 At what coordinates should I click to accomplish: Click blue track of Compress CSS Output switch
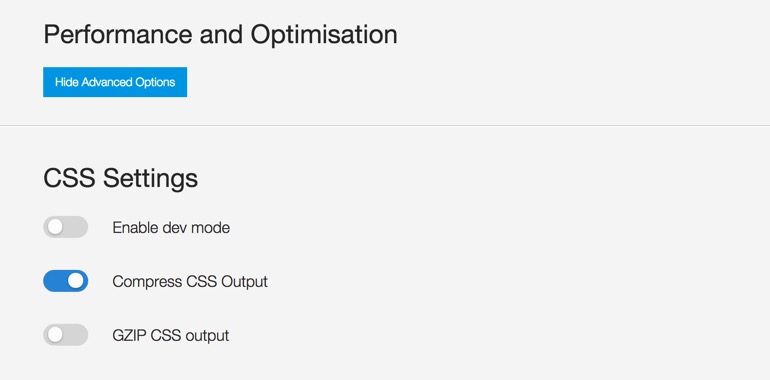tap(54, 281)
